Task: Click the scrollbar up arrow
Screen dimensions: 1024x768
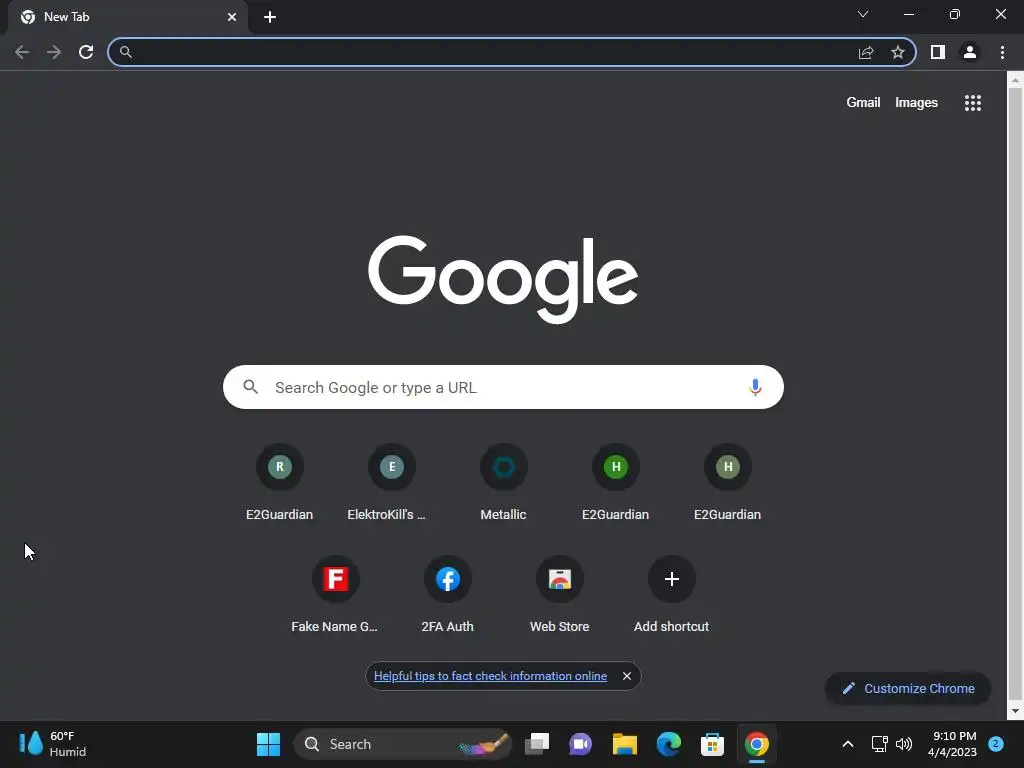Action: (1015, 80)
